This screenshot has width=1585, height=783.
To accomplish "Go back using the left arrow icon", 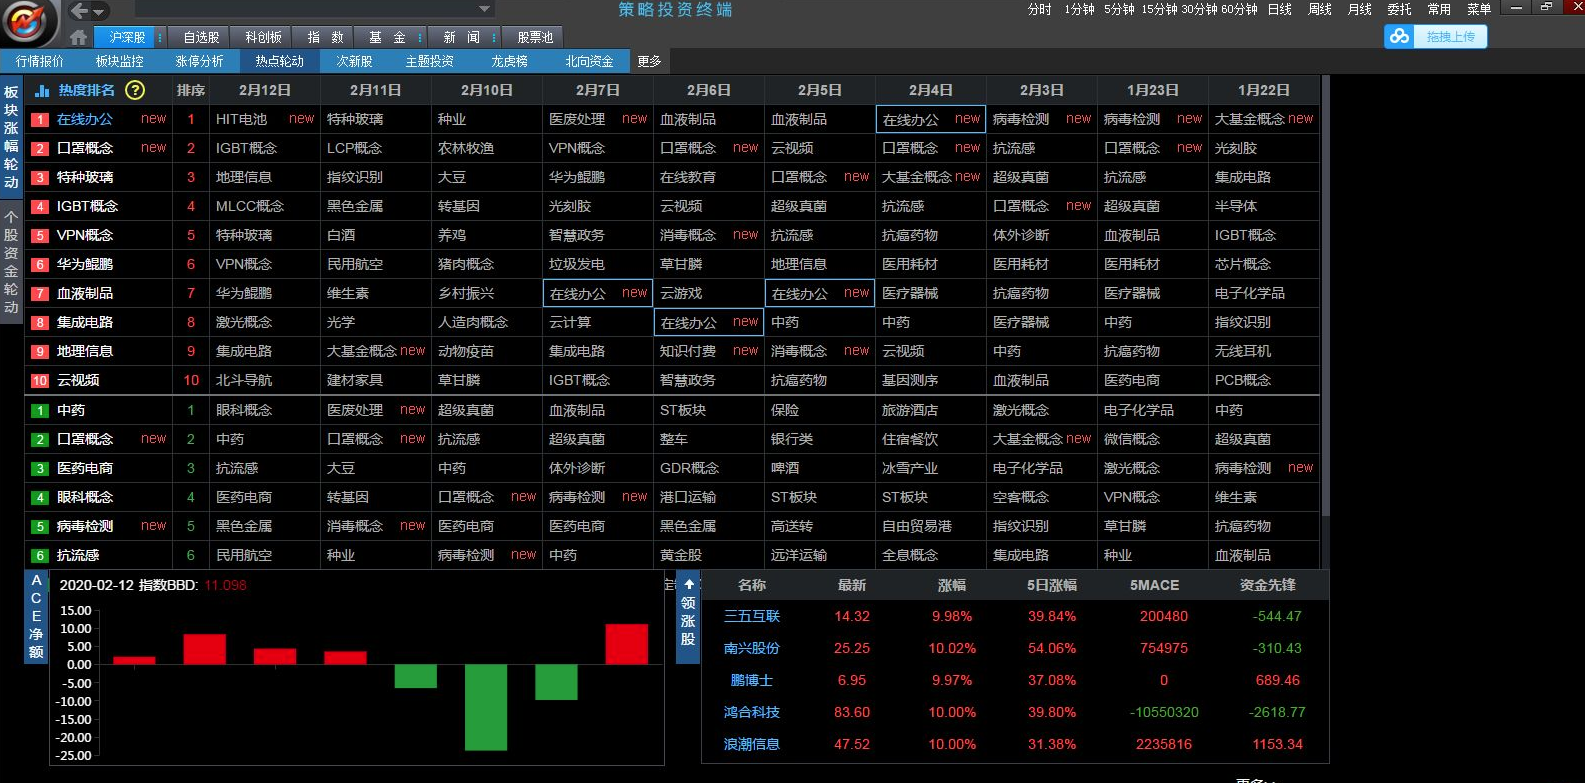I will coord(79,11).
